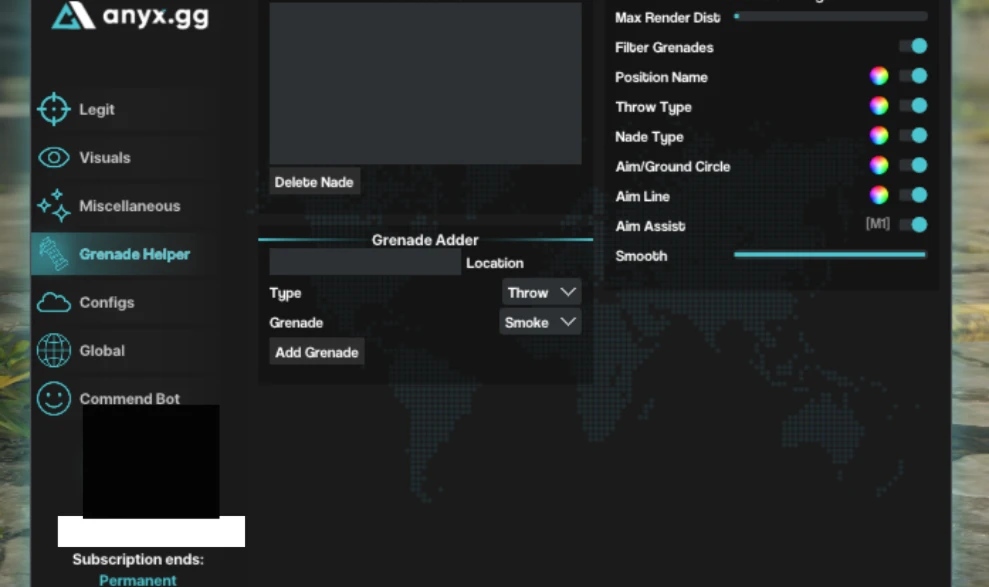
Task: Click the Location input field
Action: (x=365, y=262)
